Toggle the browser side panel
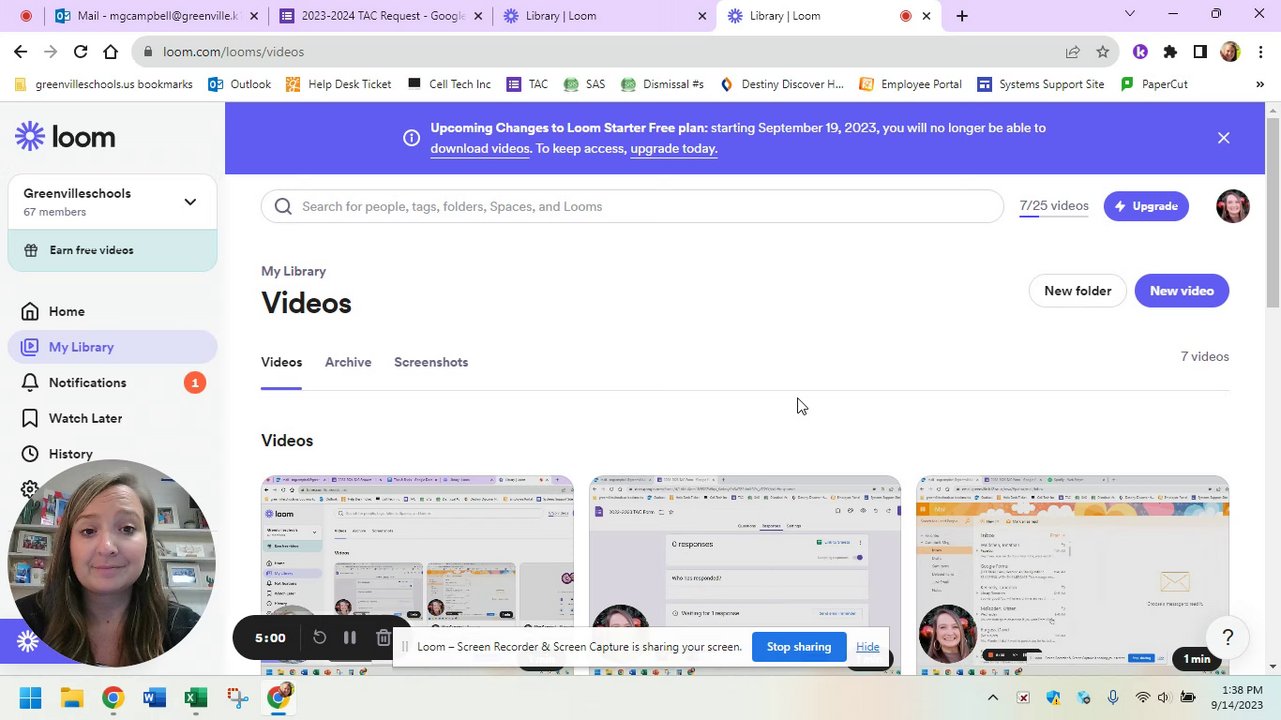 click(x=1200, y=52)
